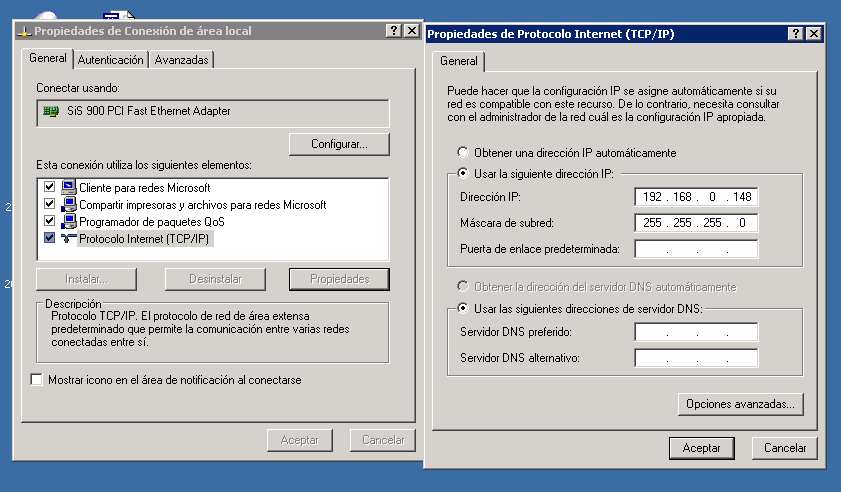This screenshot has width=841, height=492.
Task: Click the Servidor DNS preferido field
Action: click(x=696, y=332)
